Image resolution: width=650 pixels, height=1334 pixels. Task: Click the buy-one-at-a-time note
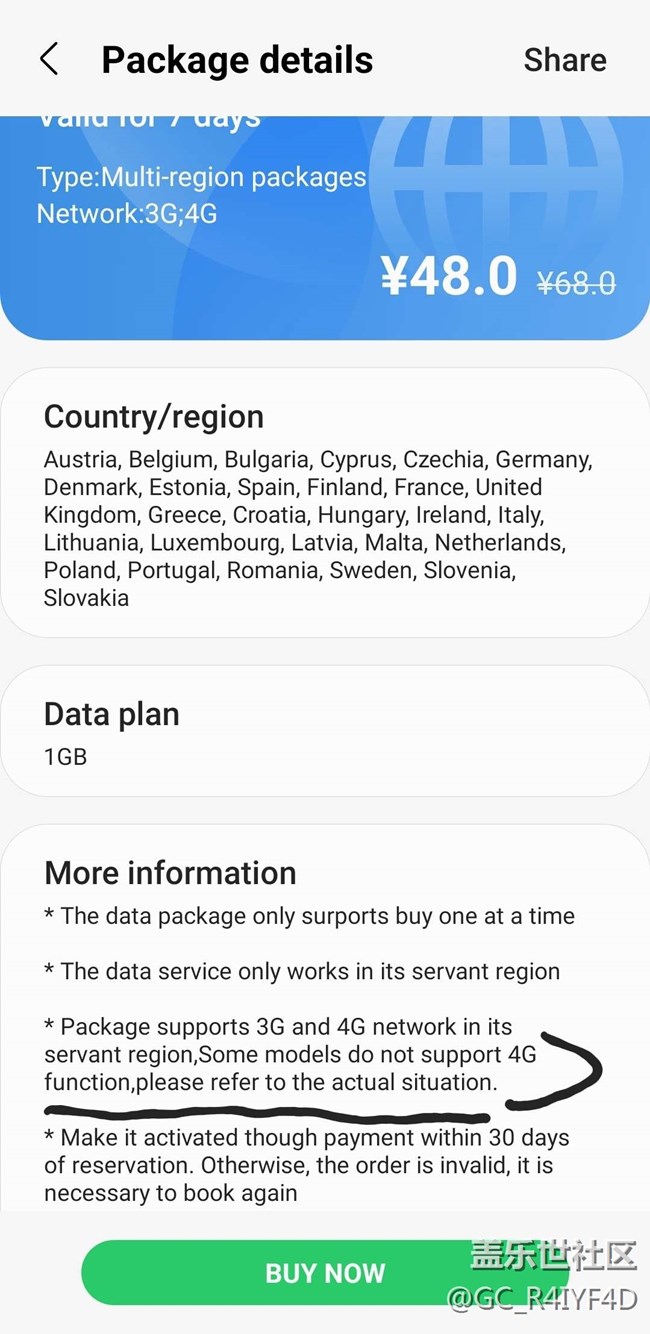(310, 916)
